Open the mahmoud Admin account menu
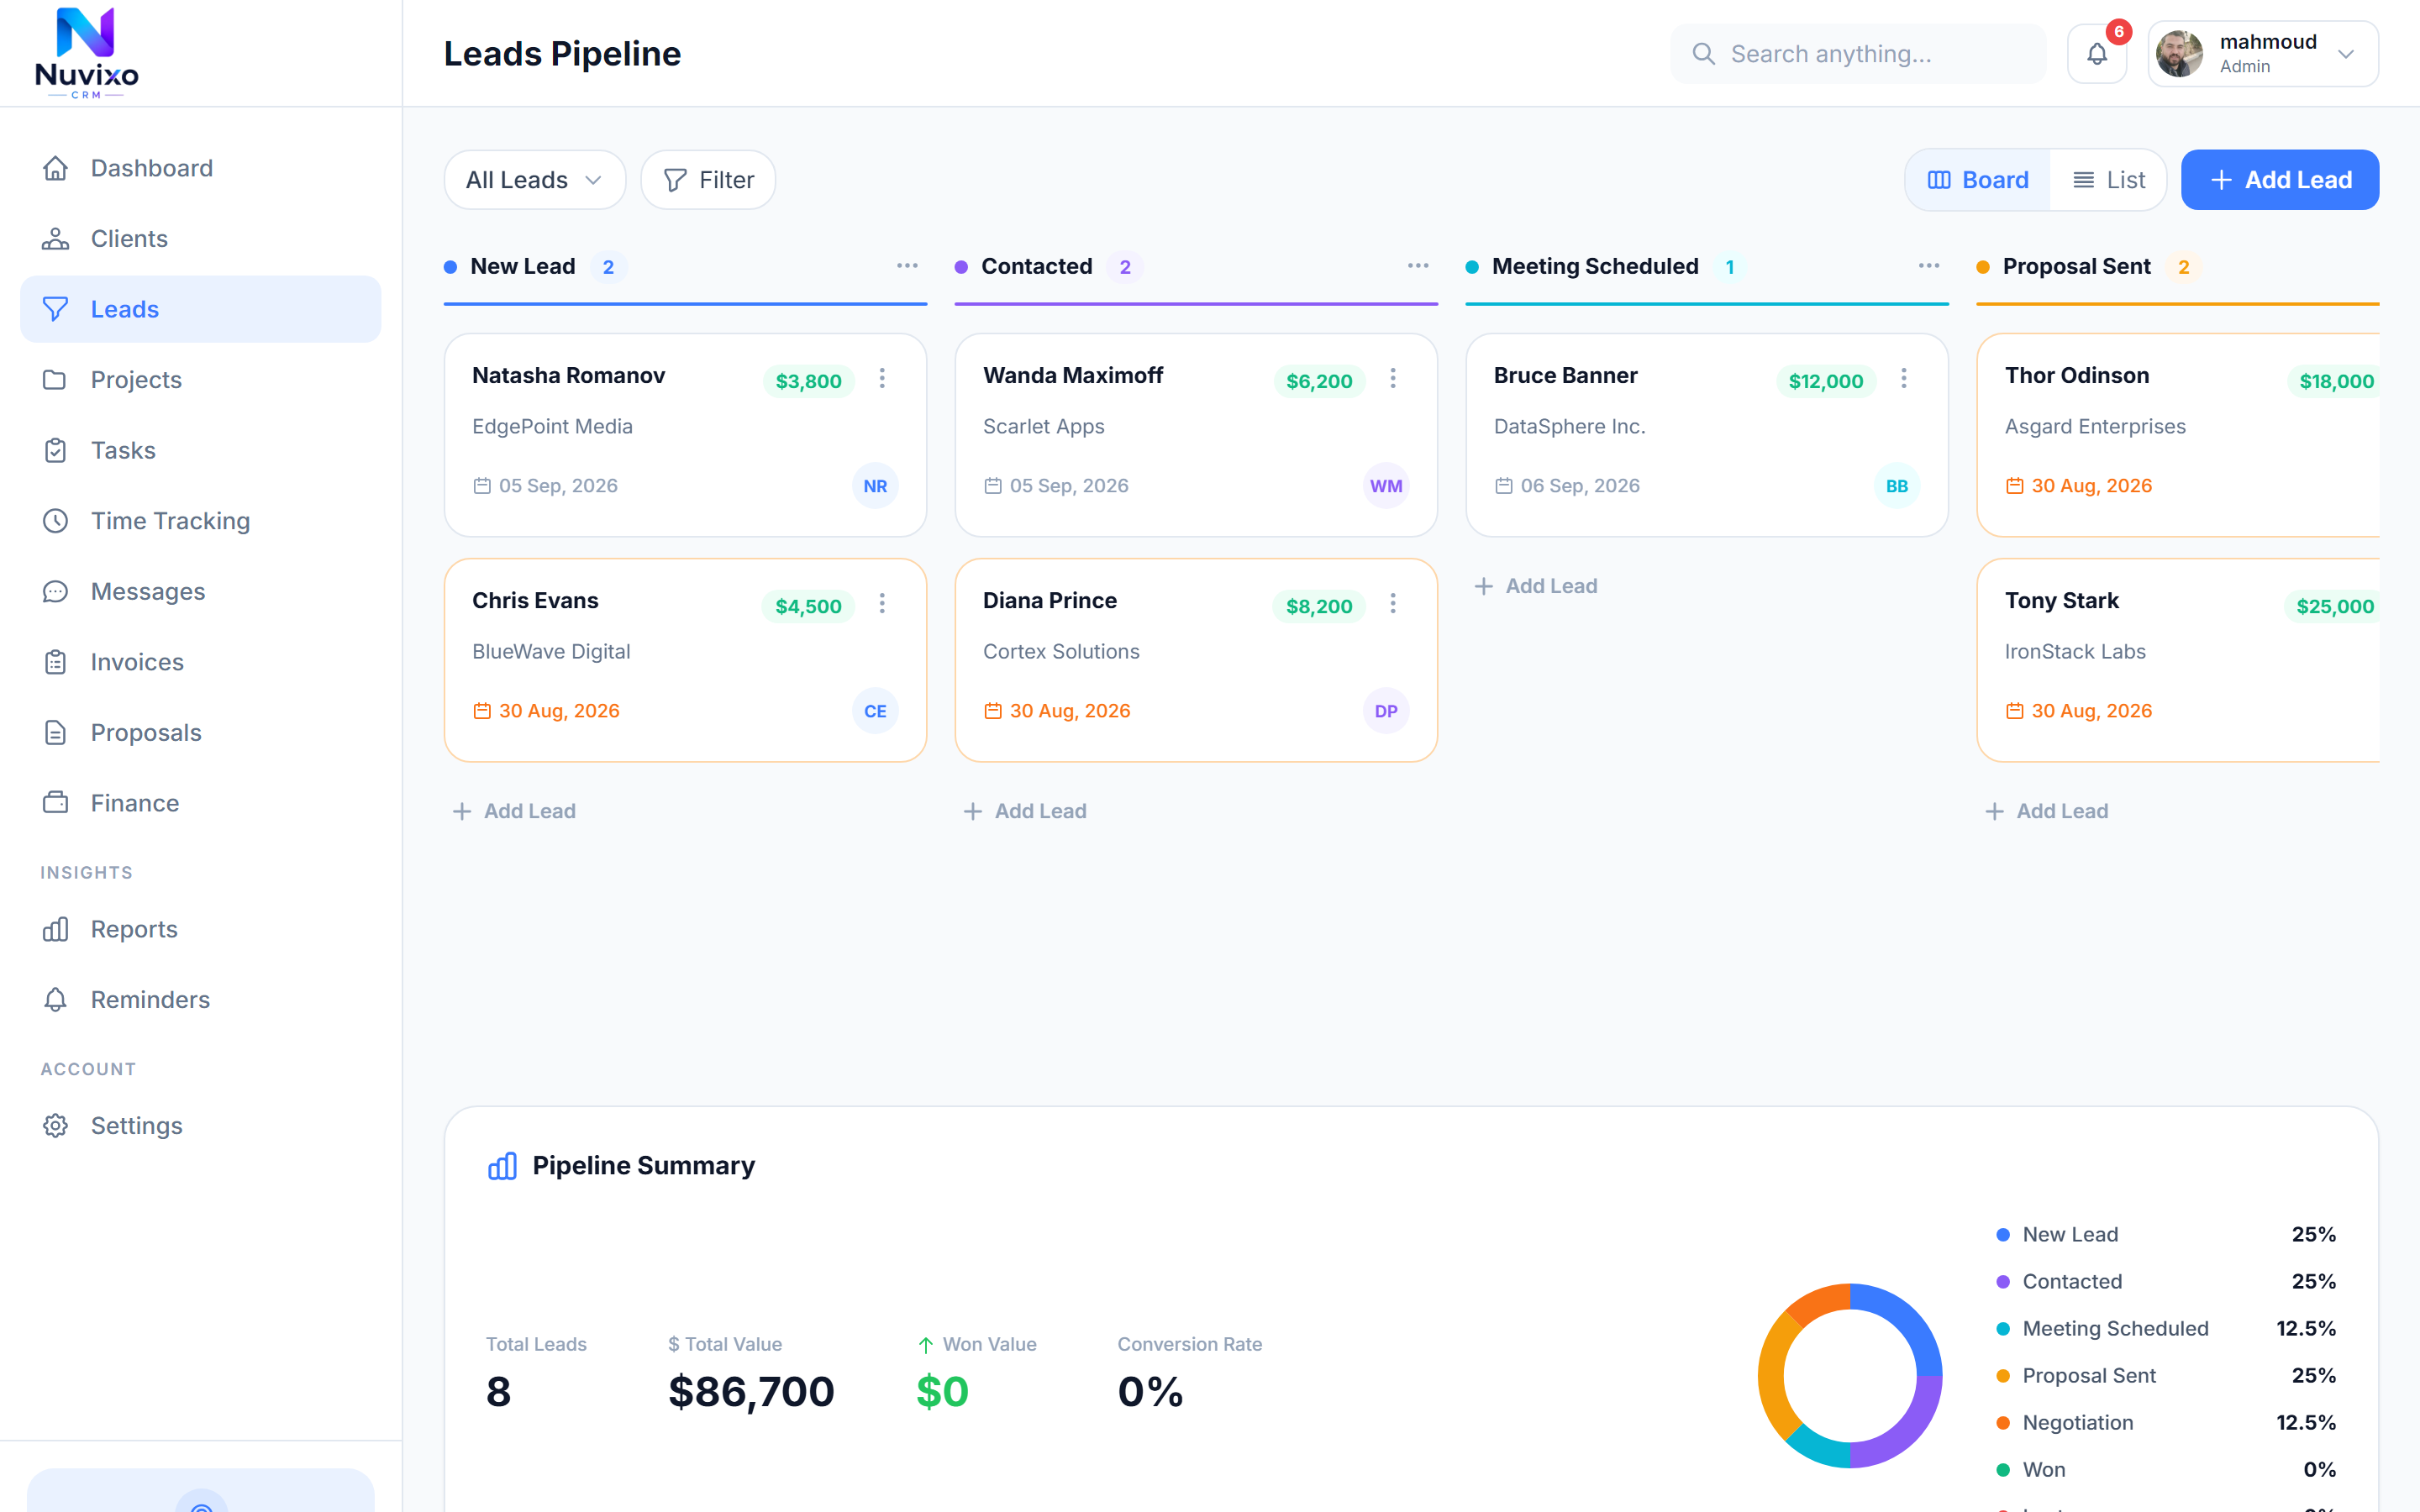 2263,54
